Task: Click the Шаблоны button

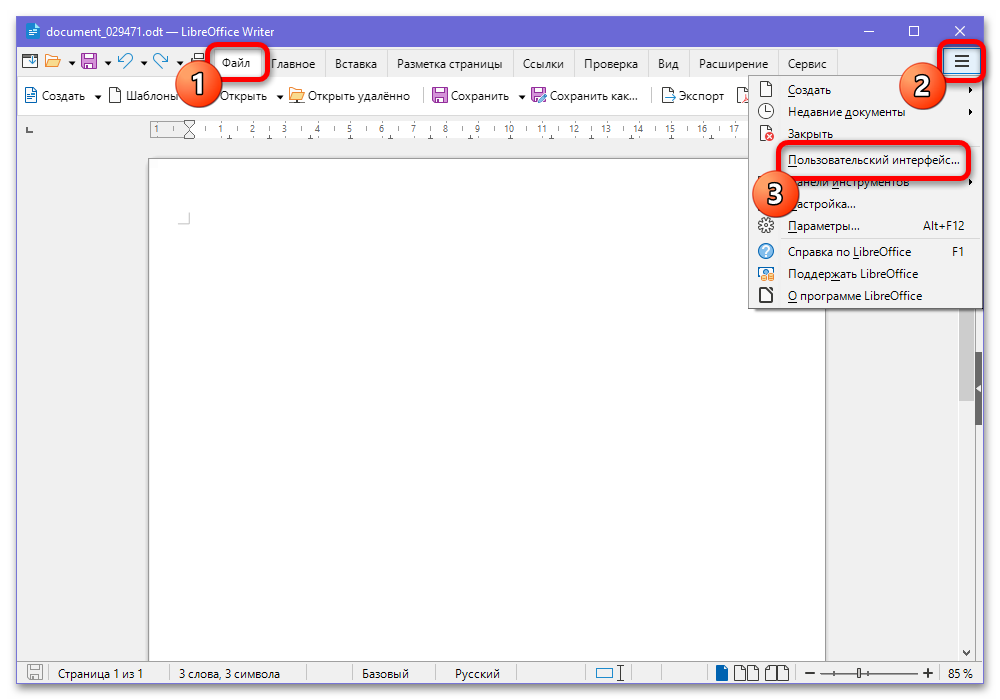Action: [x=143, y=96]
